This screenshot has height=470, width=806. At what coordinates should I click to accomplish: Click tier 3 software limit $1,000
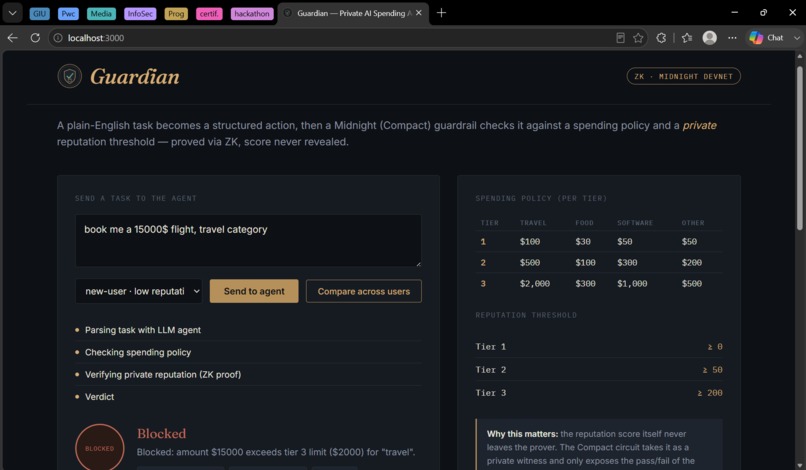632,284
